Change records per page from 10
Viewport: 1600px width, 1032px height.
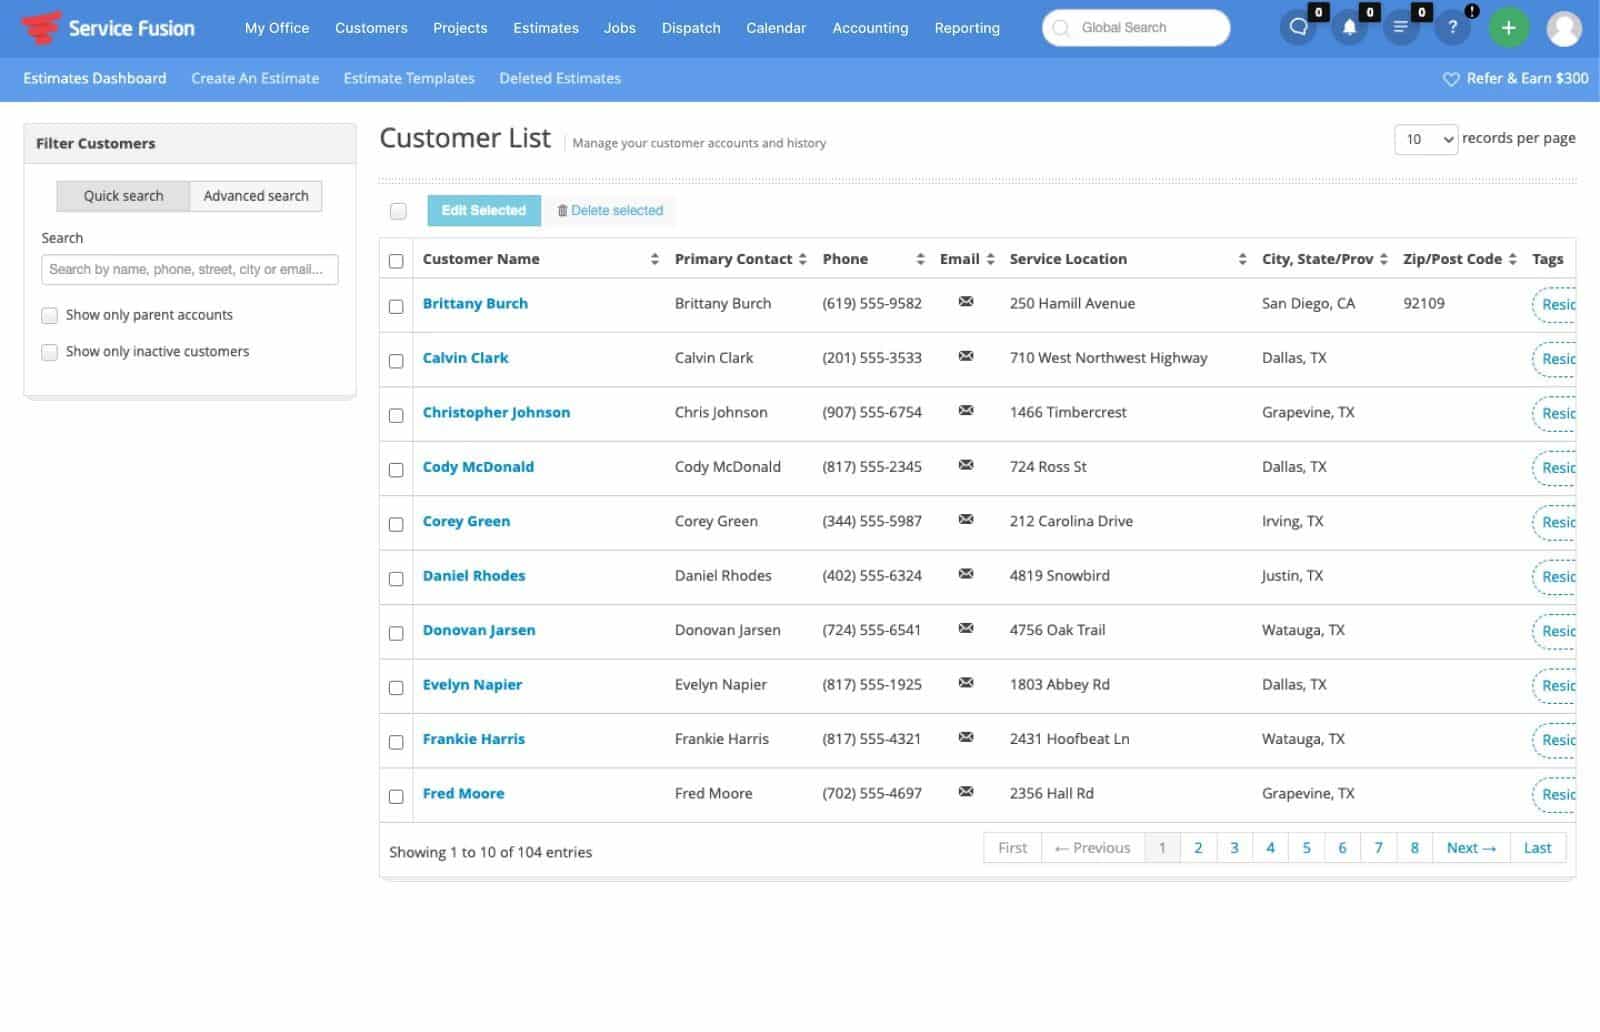[x=1426, y=138]
